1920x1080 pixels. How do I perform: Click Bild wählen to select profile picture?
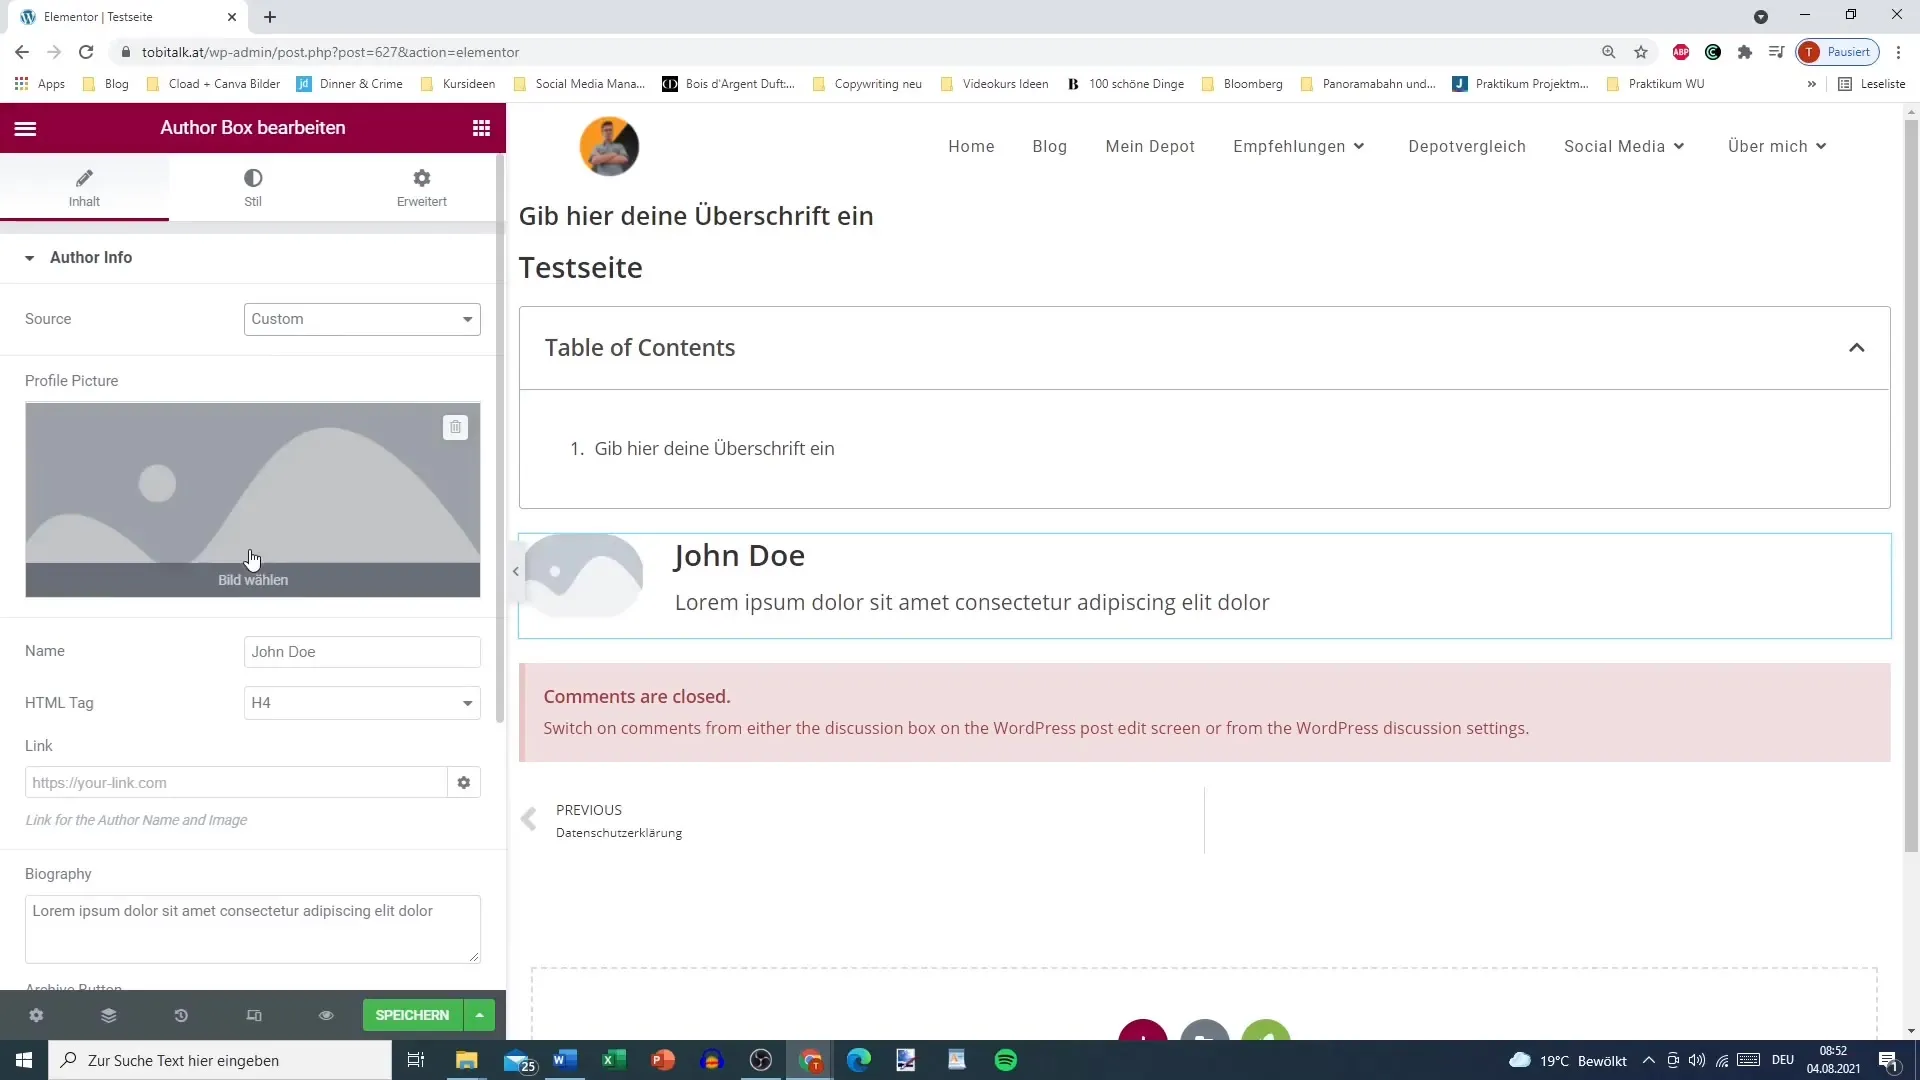253,580
